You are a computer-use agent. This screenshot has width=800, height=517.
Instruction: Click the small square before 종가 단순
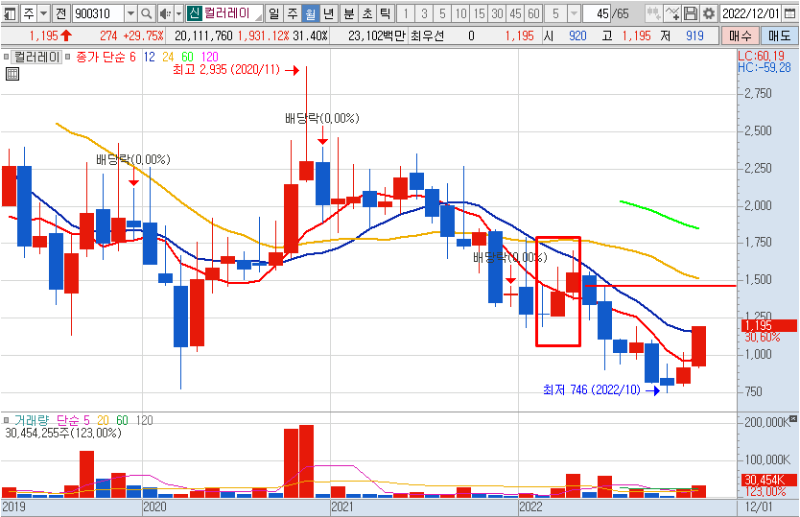click(x=68, y=57)
